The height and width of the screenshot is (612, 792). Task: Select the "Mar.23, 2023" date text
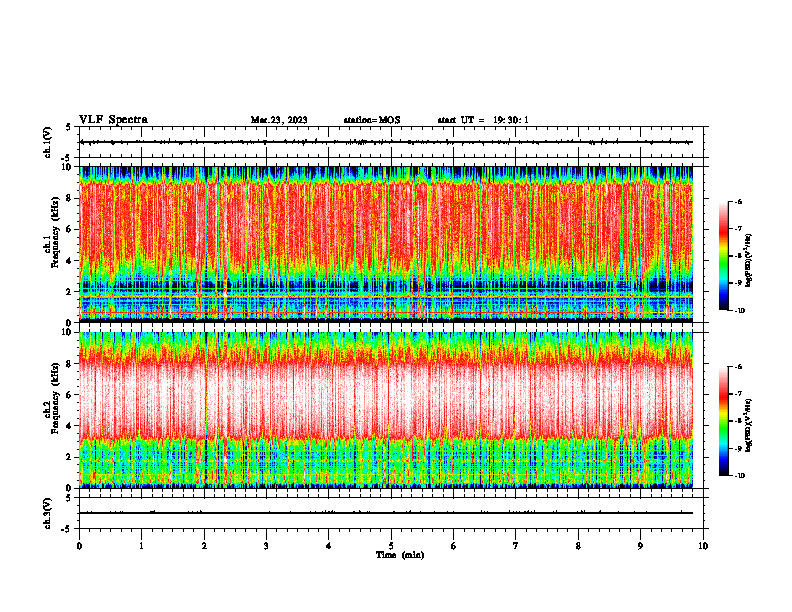279,120
